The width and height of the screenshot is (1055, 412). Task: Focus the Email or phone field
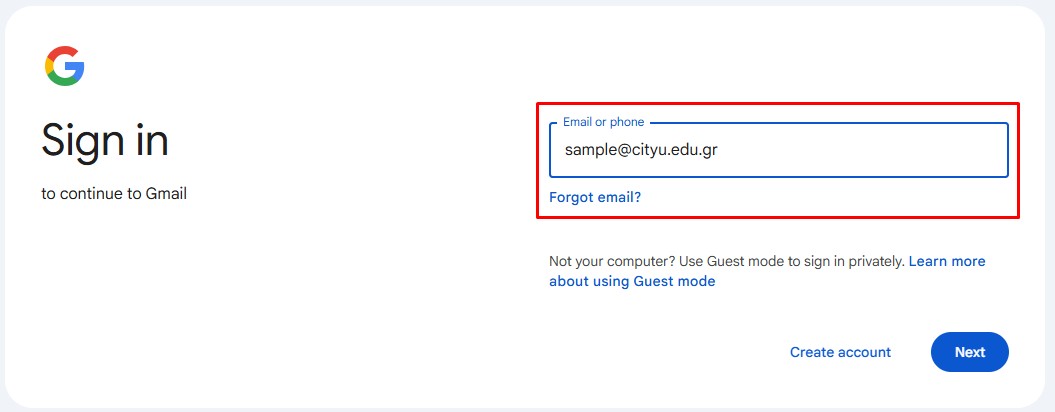tap(778, 150)
